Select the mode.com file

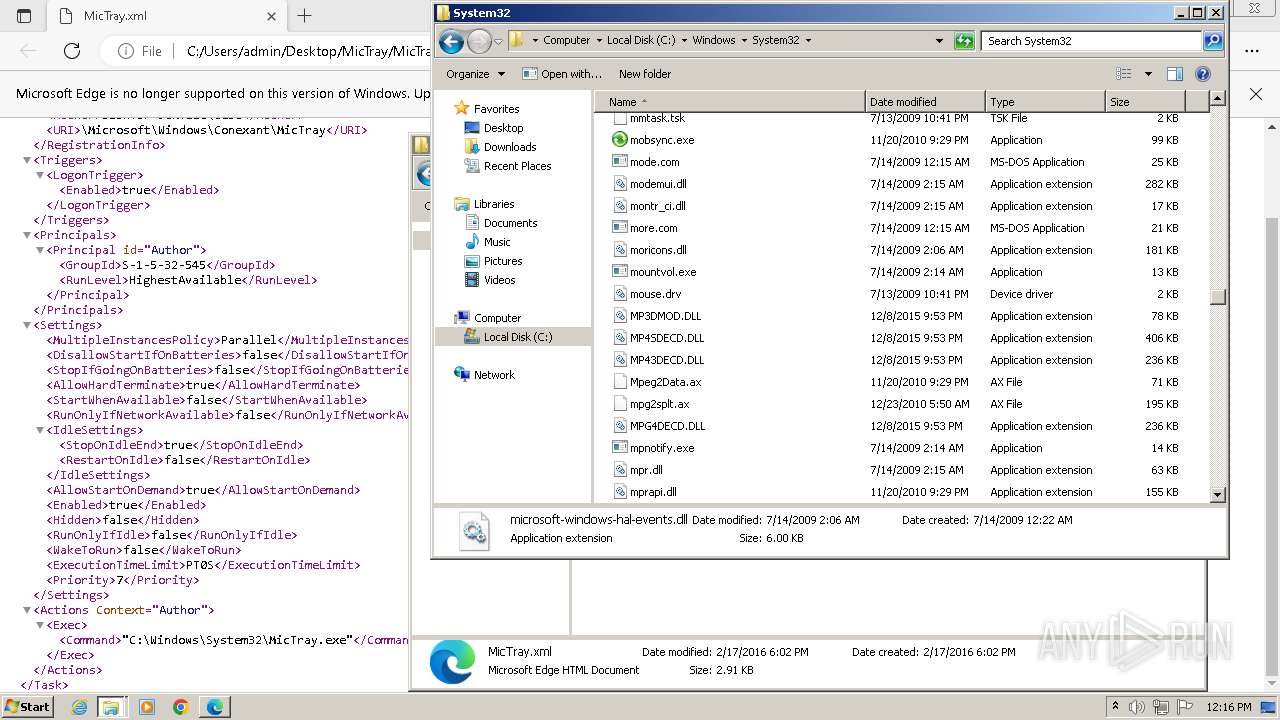[x=654, y=162]
